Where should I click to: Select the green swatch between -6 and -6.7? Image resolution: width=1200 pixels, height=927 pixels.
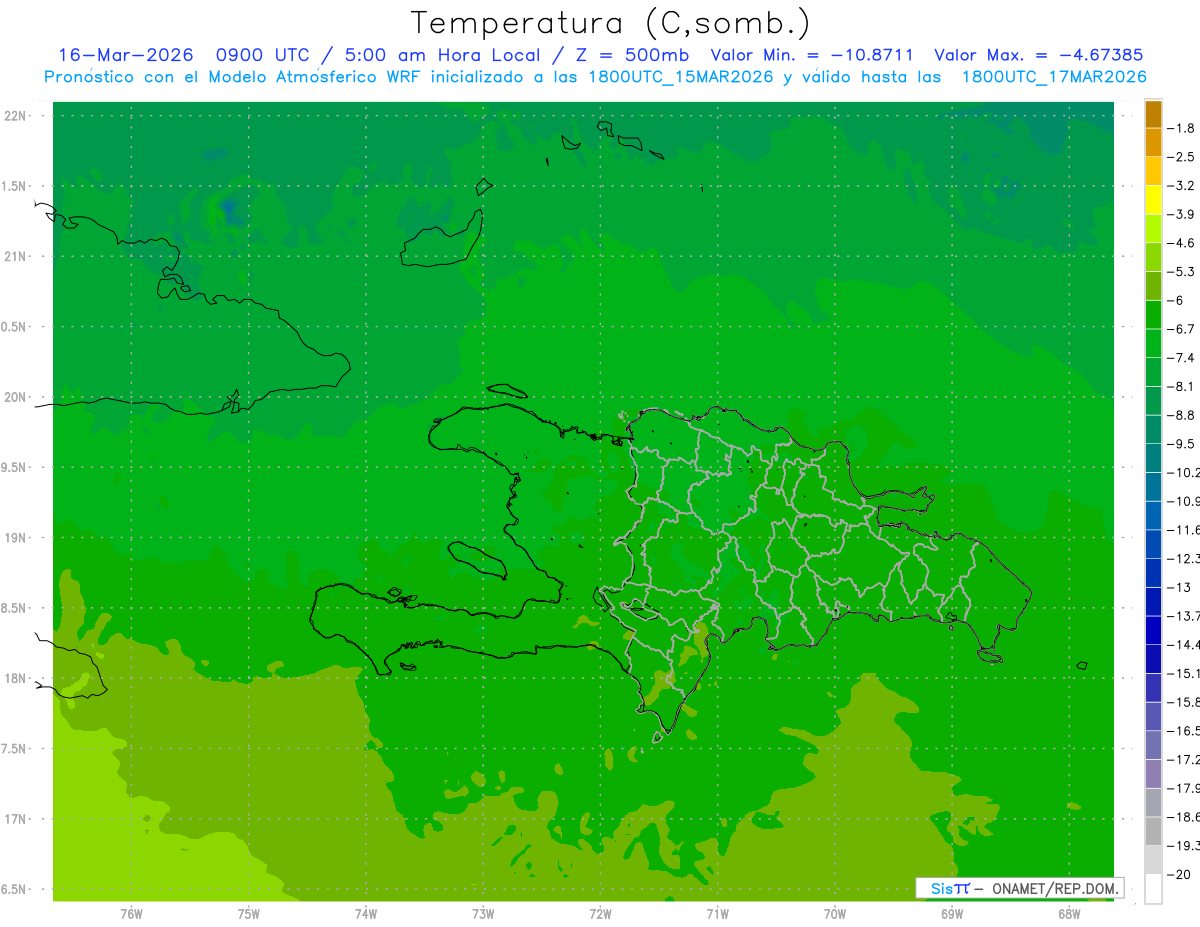coord(1153,315)
